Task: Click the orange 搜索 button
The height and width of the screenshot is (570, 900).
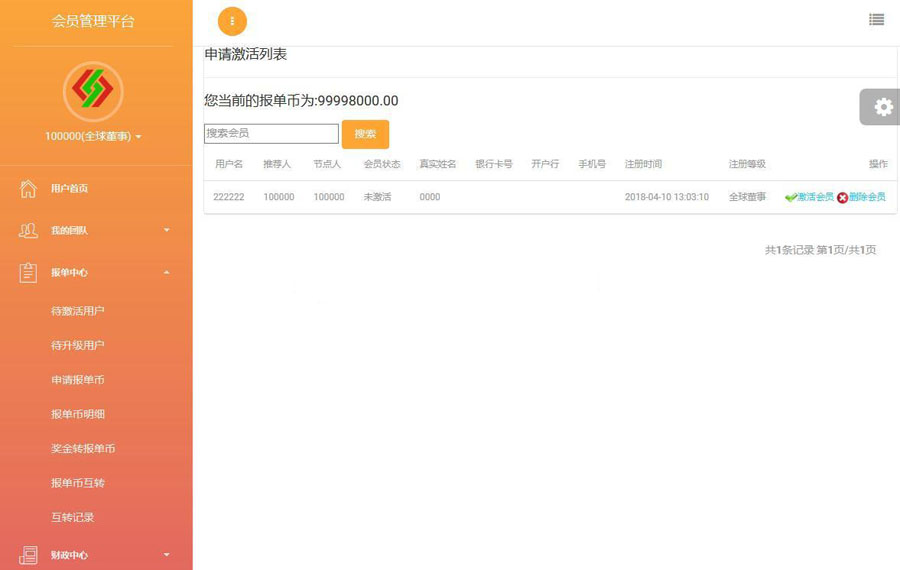Action: pyautogui.click(x=365, y=134)
